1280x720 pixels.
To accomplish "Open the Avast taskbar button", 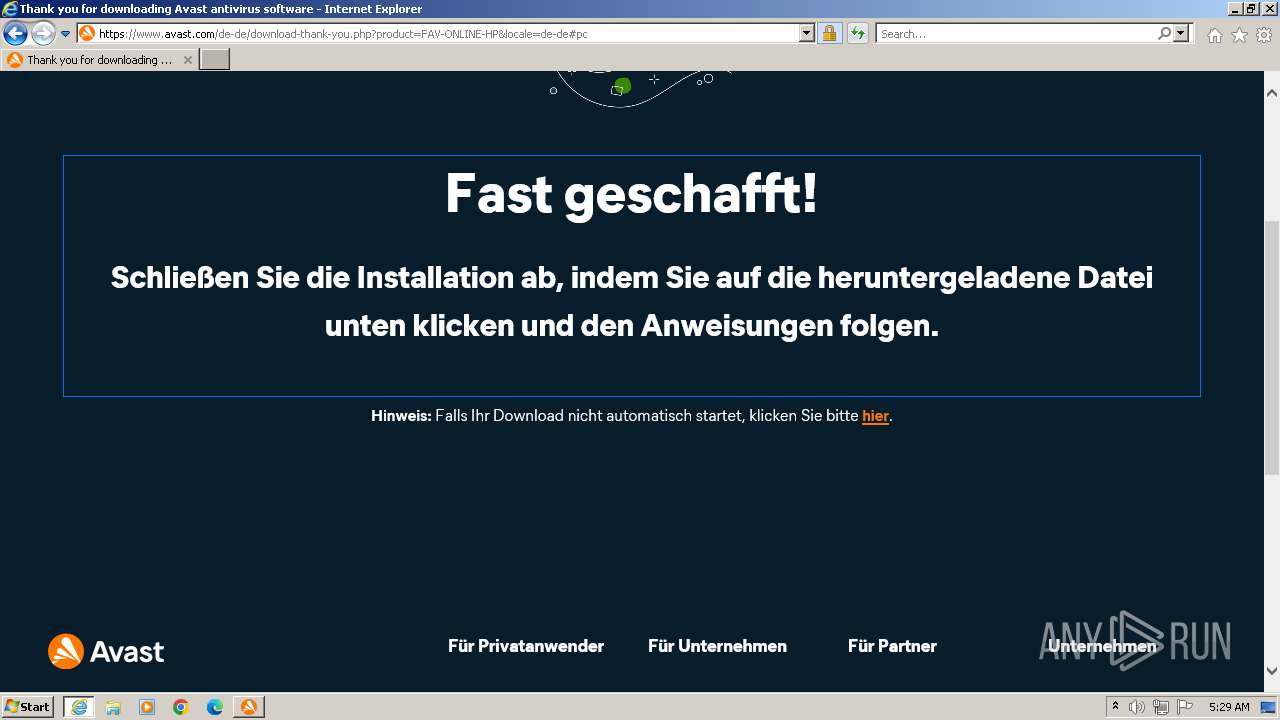I will tap(249, 707).
